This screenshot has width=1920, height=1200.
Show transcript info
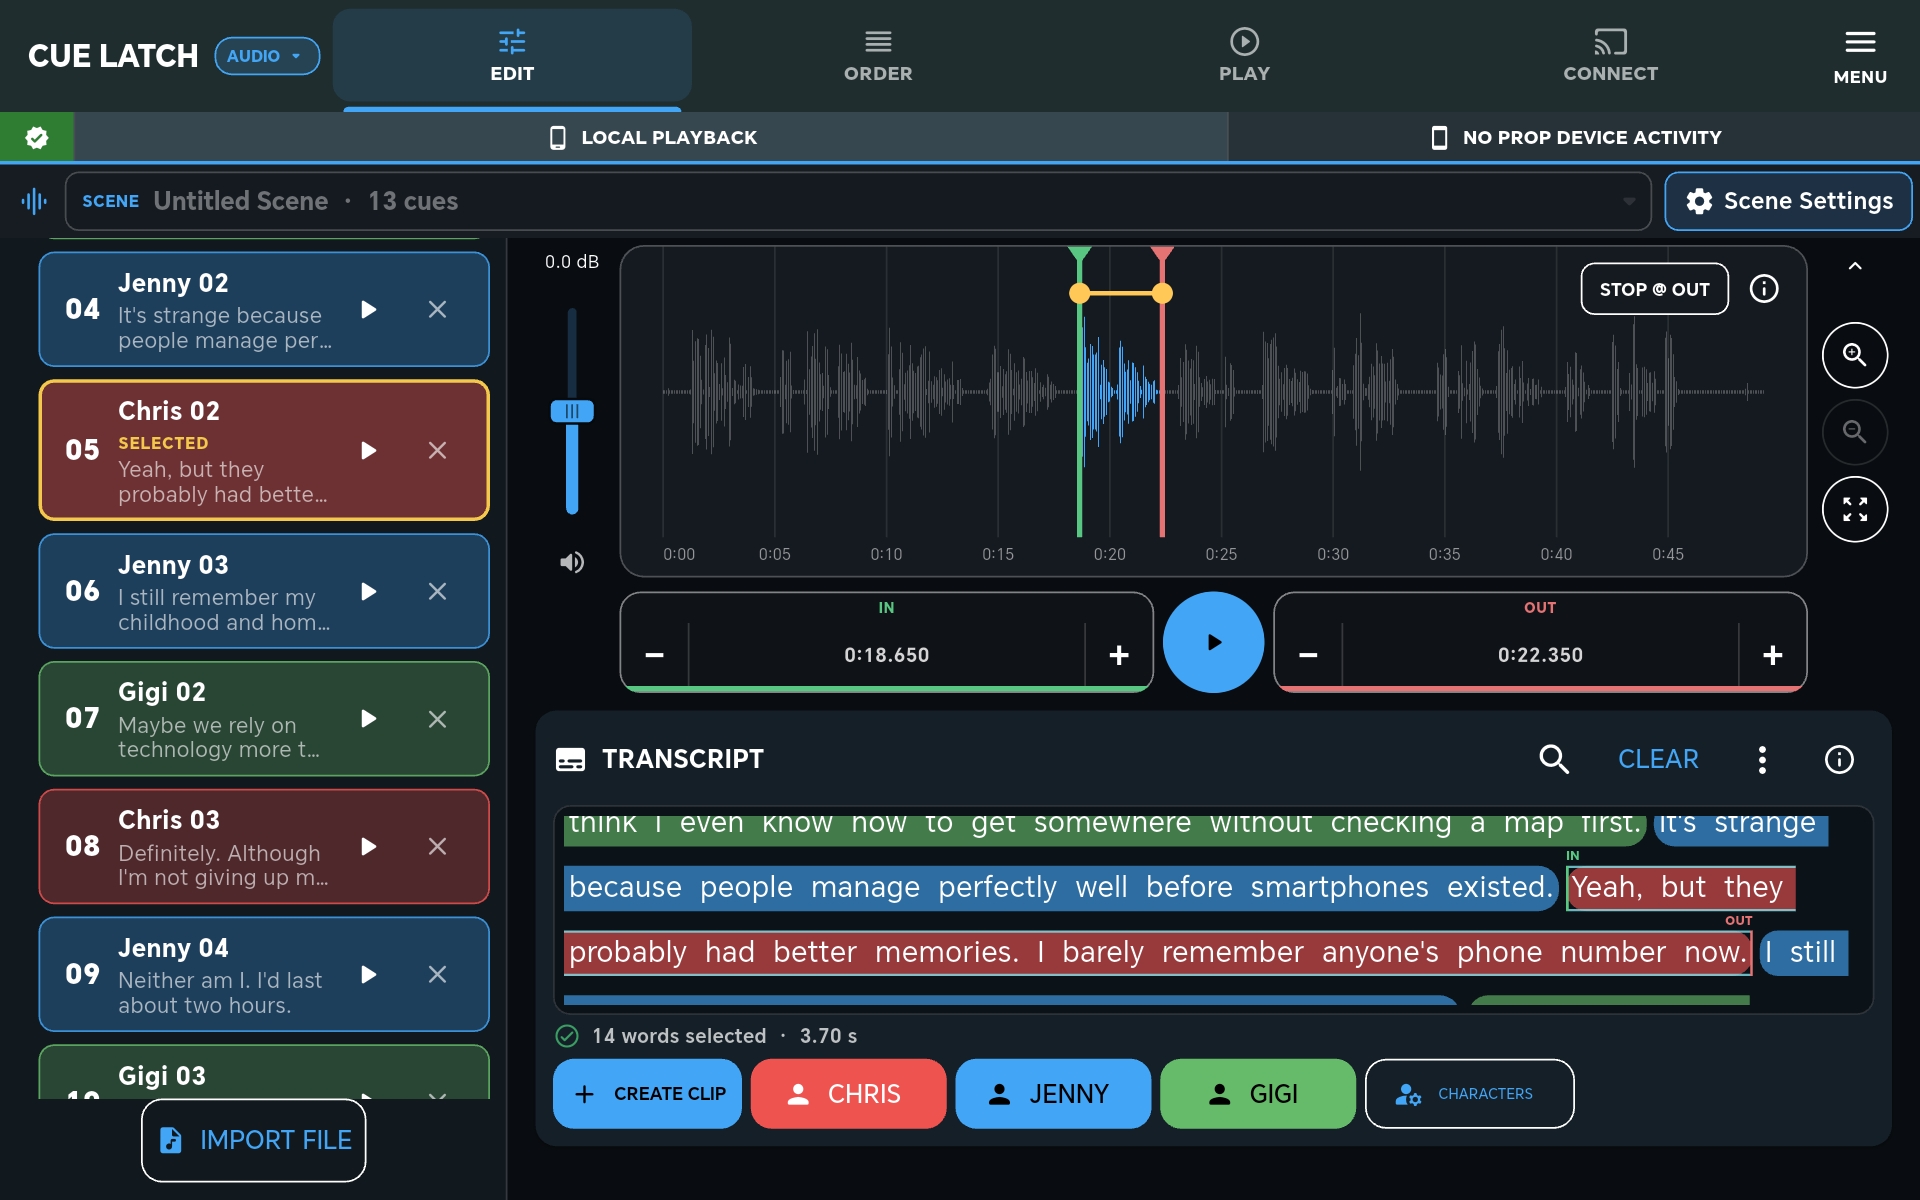(1839, 759)
